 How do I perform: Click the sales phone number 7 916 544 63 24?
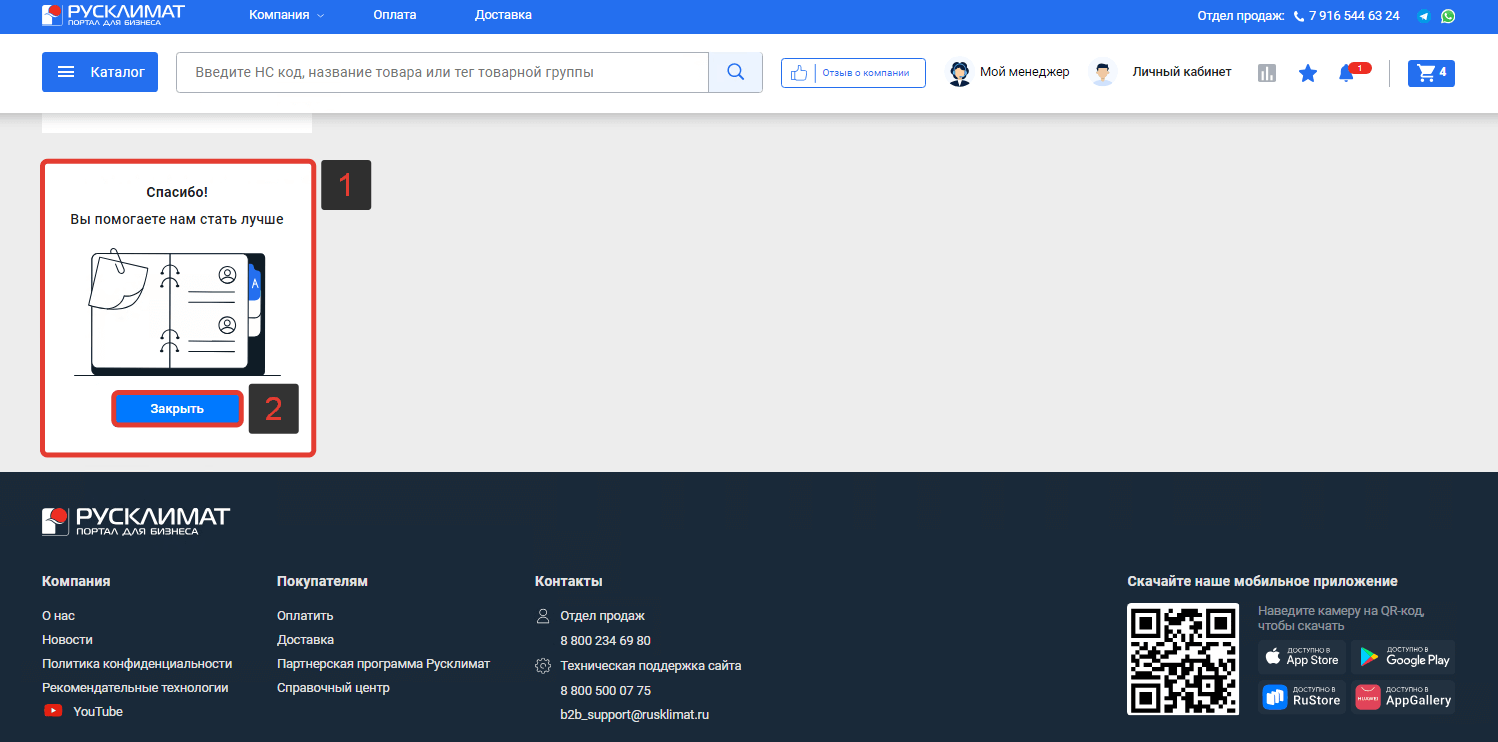coord(1354,16)
